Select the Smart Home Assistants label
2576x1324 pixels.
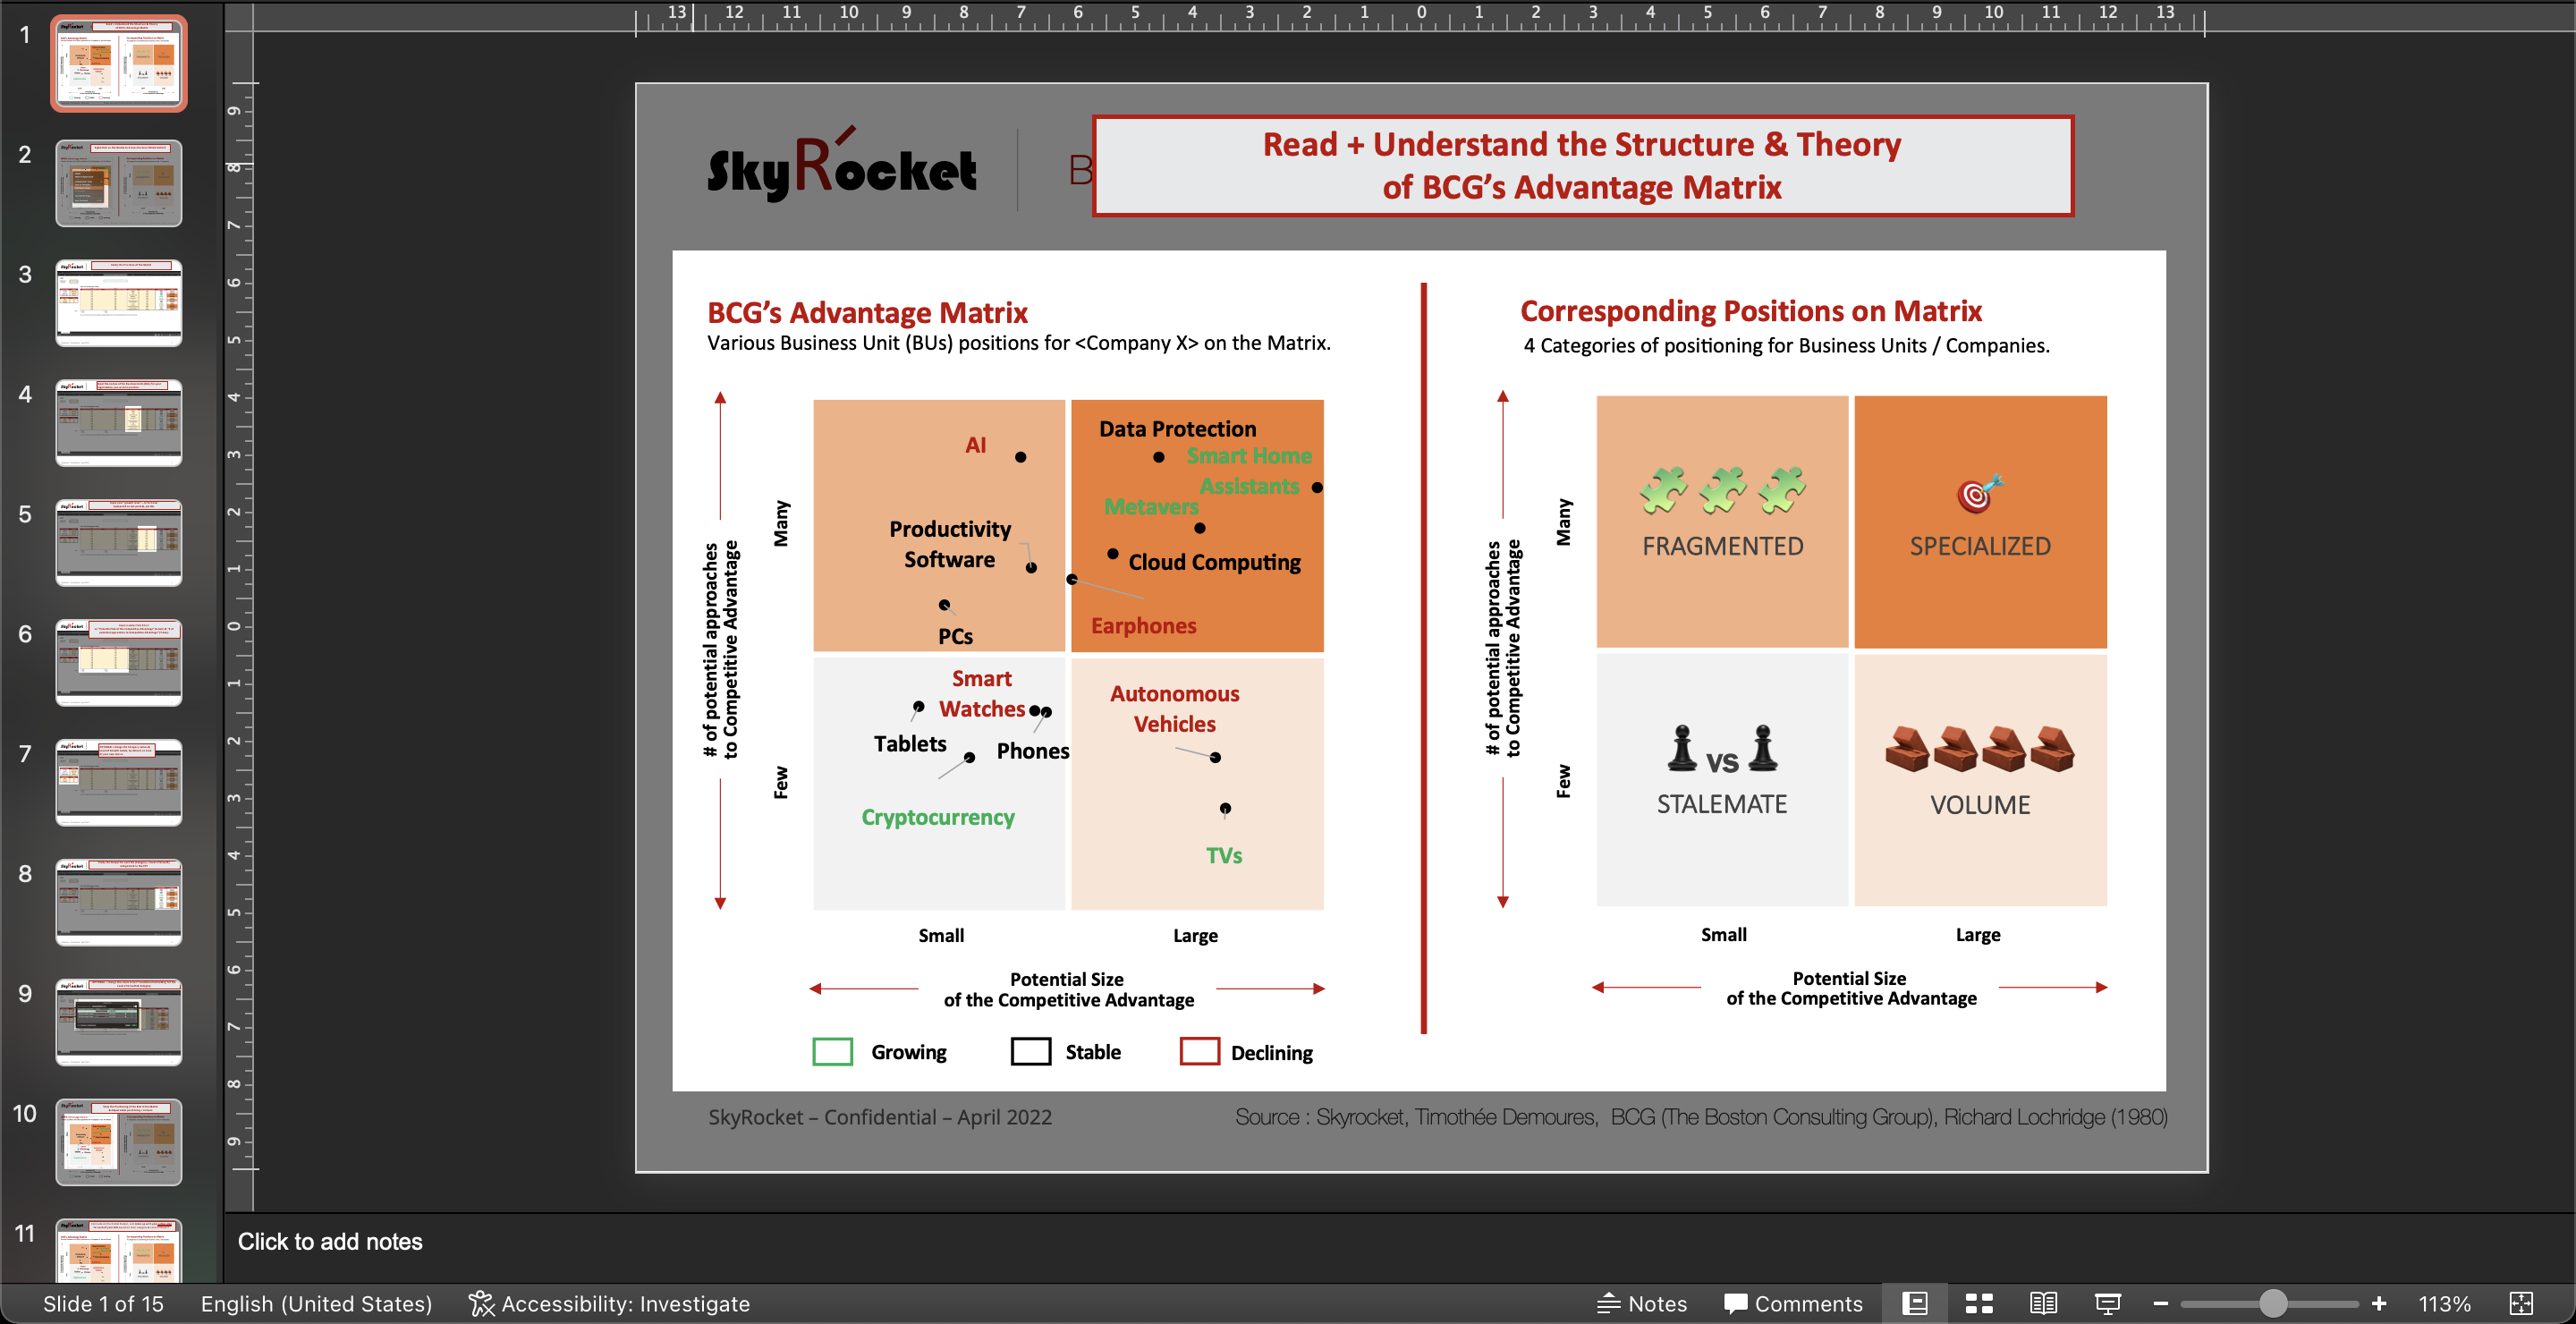click(1249, 471)
